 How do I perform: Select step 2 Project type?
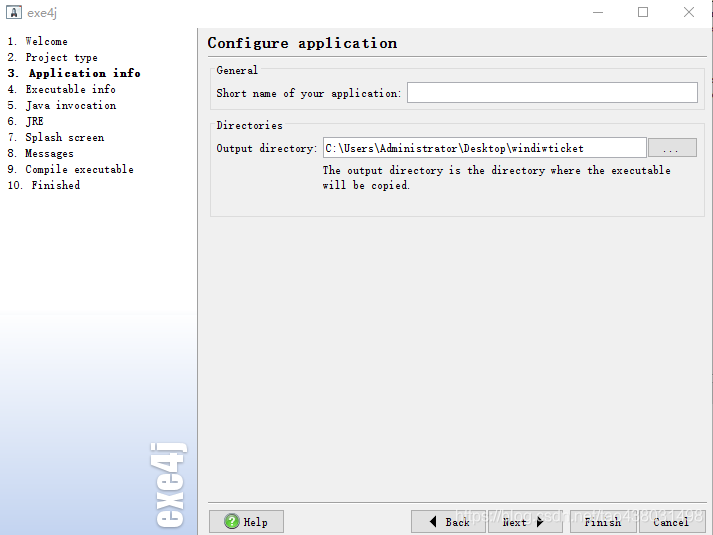coord(53,57)
